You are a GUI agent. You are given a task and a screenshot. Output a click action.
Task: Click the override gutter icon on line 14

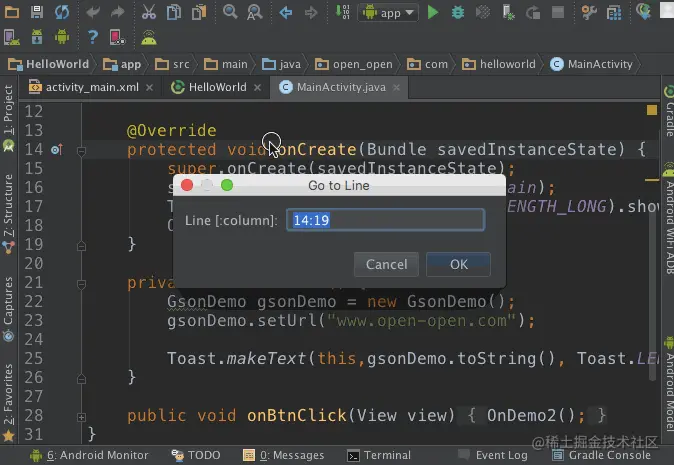tap(57, 150)
